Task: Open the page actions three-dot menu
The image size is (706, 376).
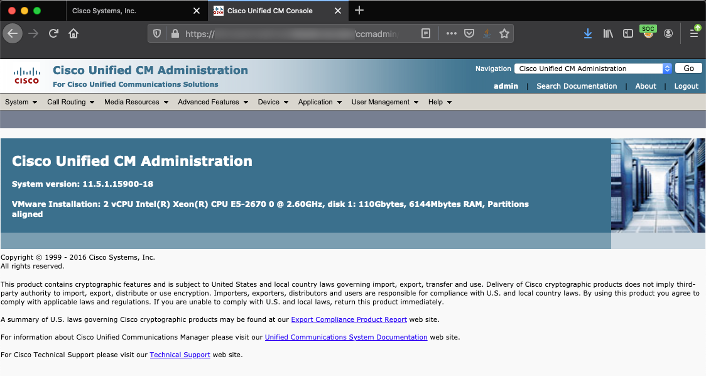Action: (451, 33)
